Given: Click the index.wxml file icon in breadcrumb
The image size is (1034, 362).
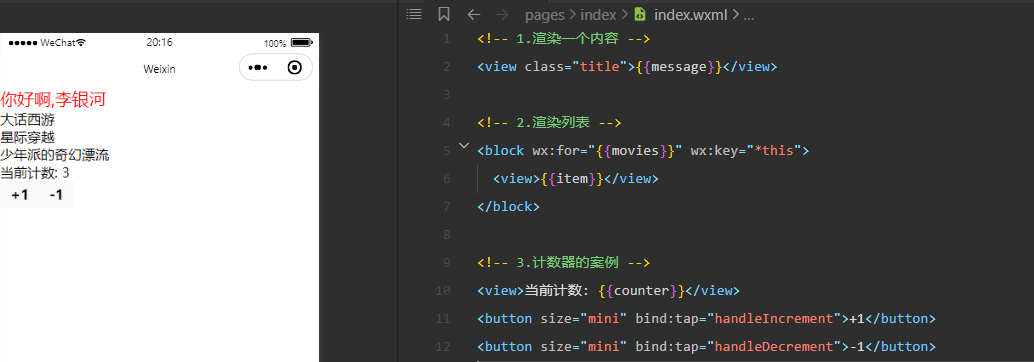Looking at the screenshot, I should coord(640,15).
